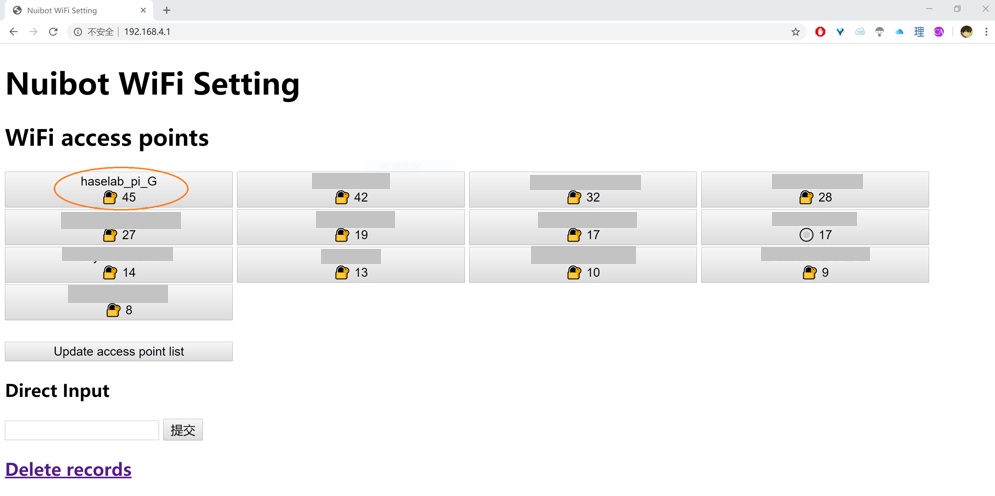Screen dimensions: 995x496
Task: Open the Chrome profile avatar
Action: [966, 32]
